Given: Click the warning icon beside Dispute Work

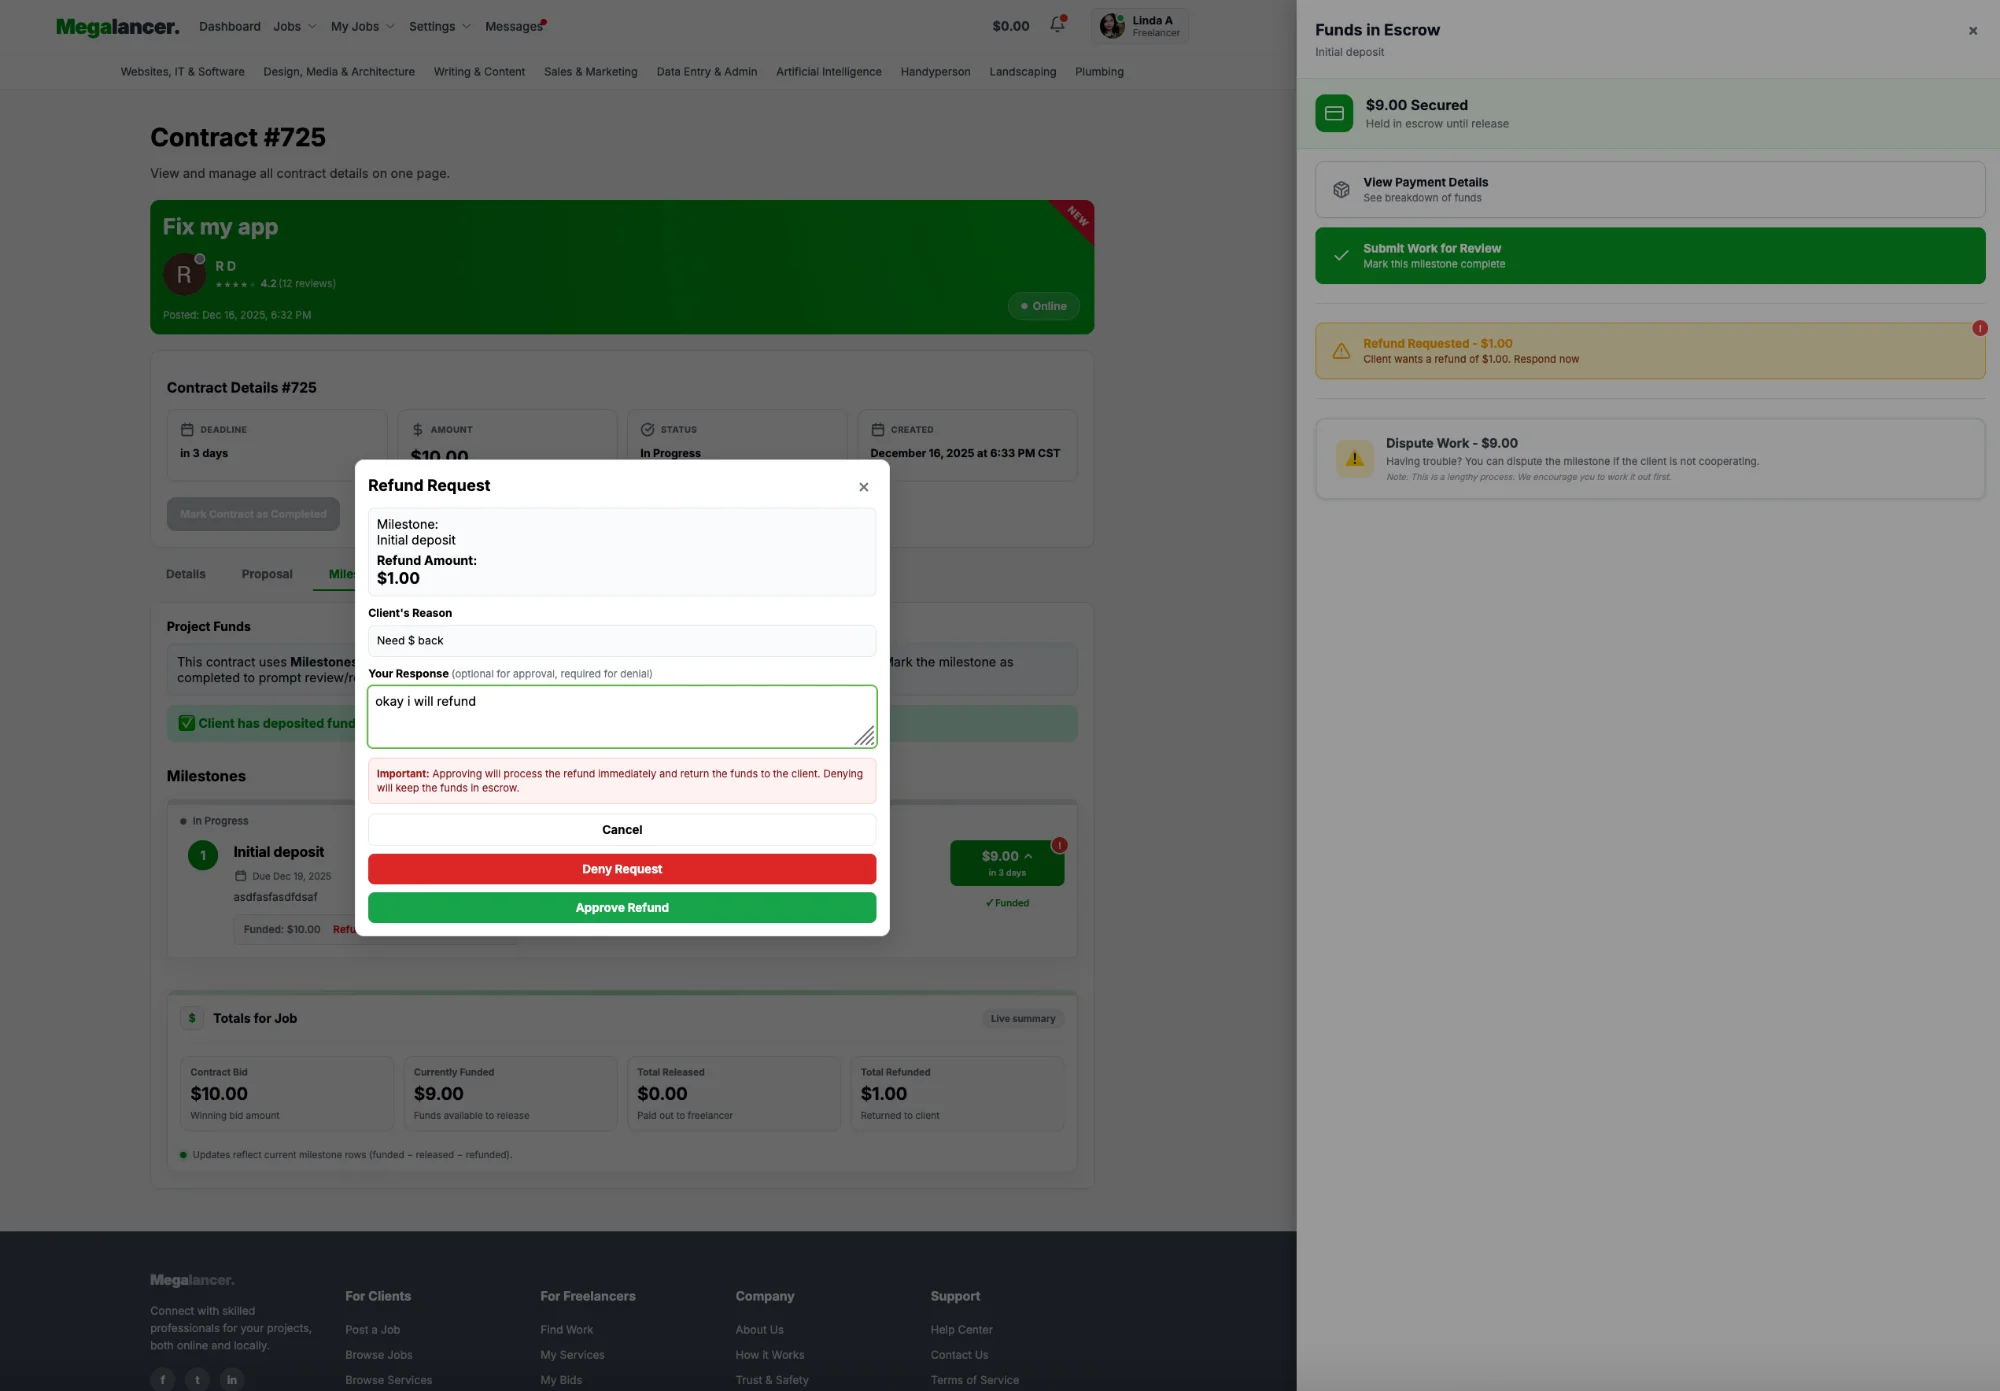Looking at the screenshot, I should pos(1355,459).
